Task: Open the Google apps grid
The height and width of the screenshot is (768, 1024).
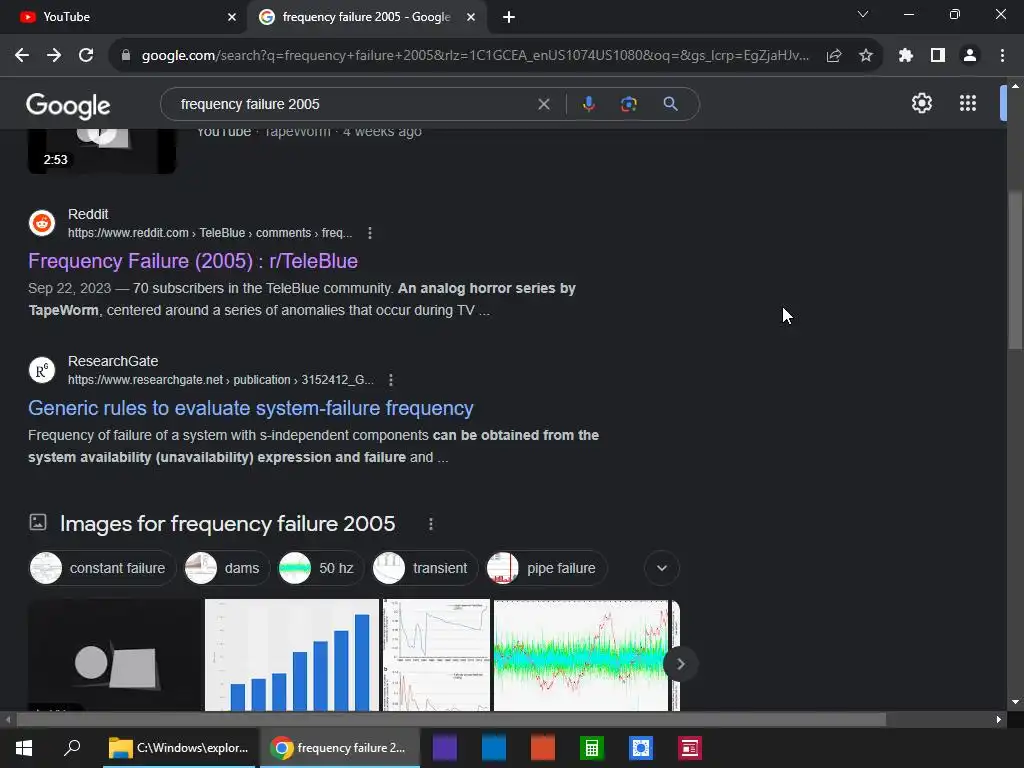Action: 968,103
